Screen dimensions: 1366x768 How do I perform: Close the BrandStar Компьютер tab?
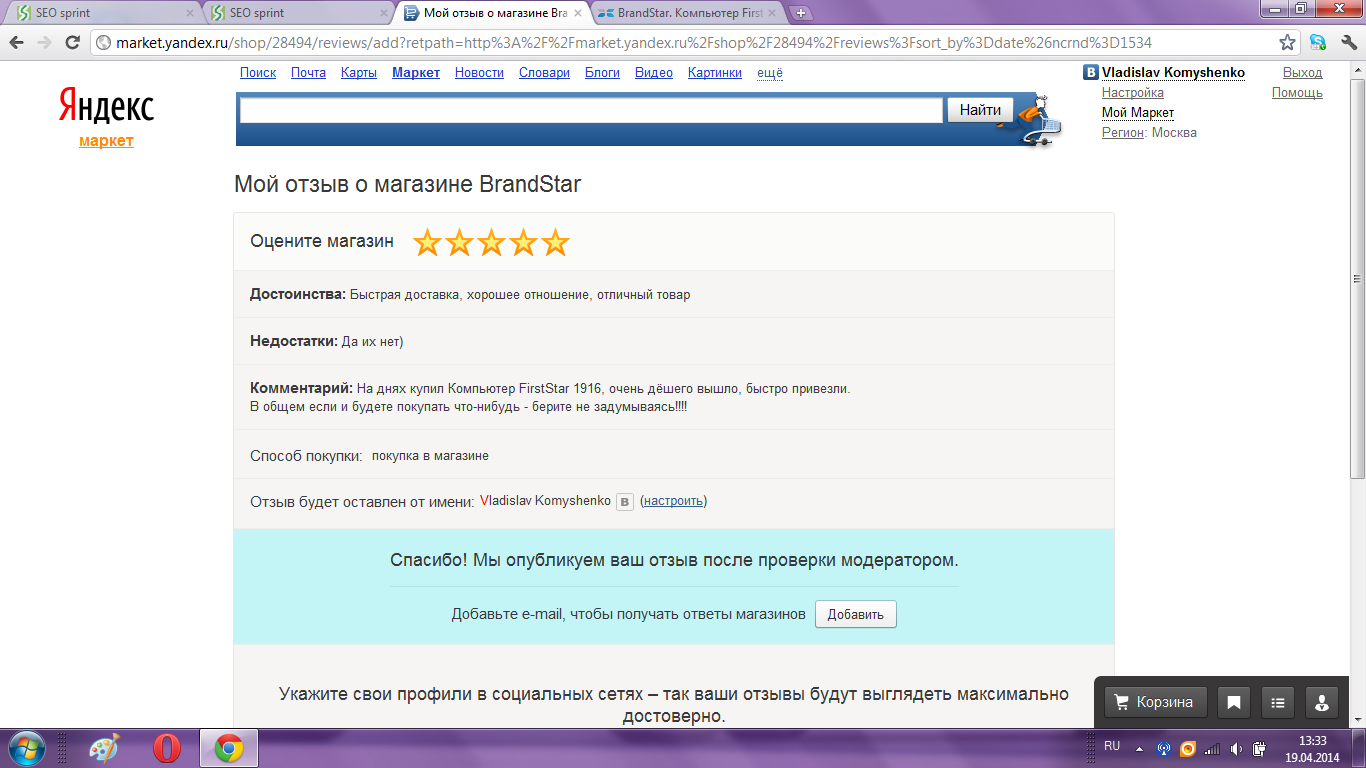(773, 13)
